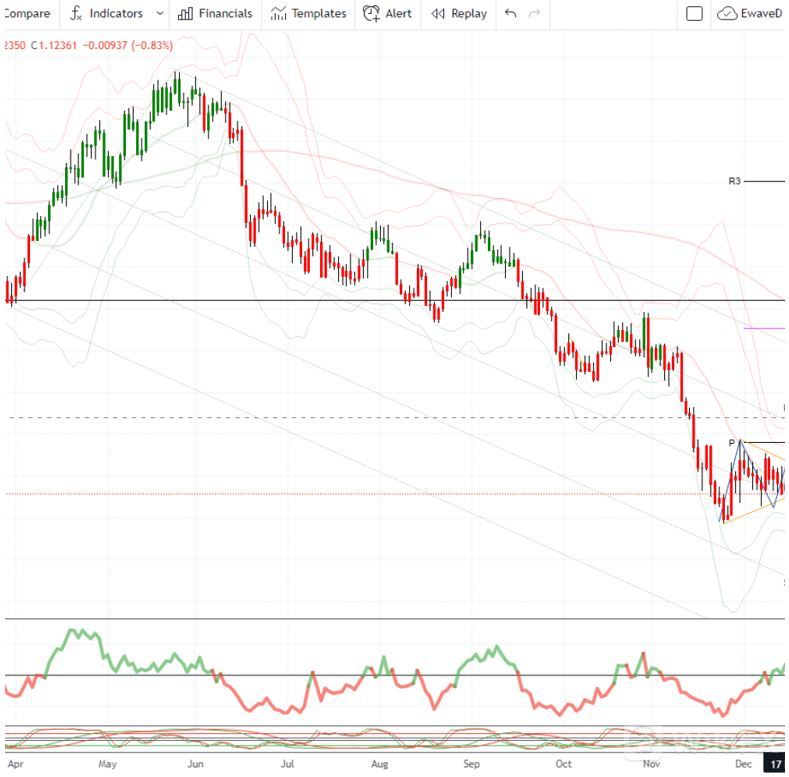Create a new Alert

387,14
